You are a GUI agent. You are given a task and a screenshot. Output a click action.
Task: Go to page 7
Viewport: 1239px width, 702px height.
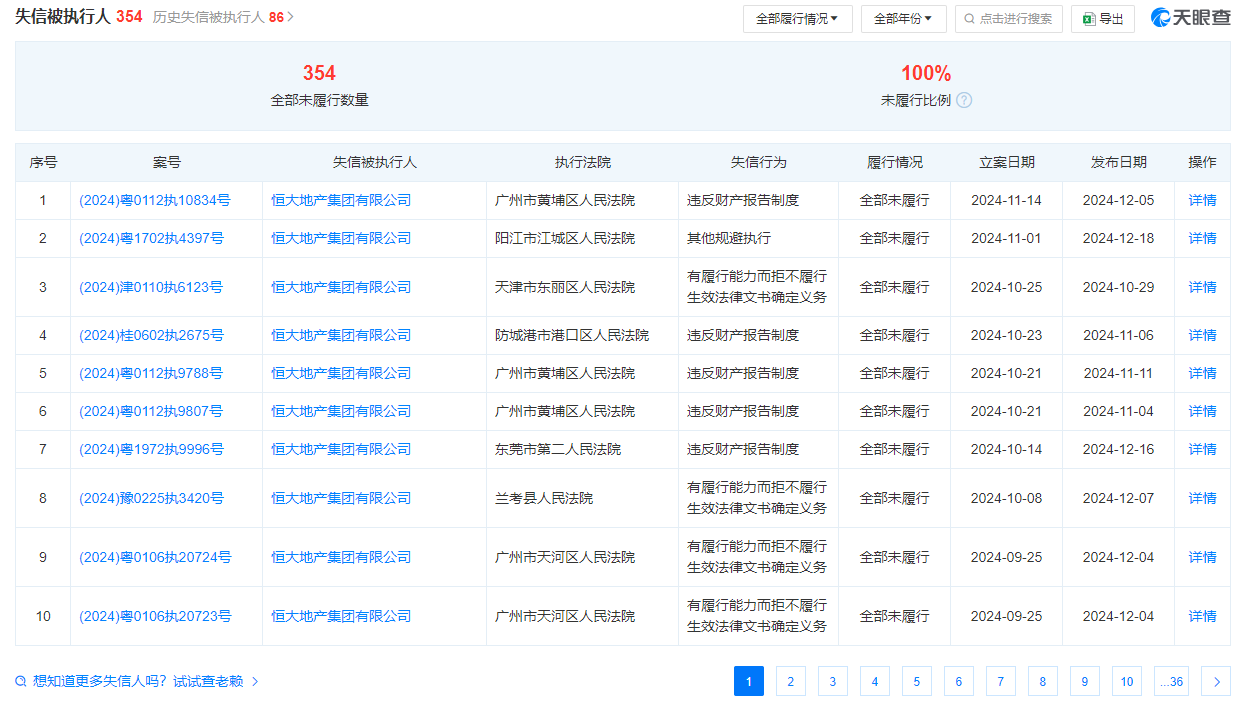(x=1000, y=682)
